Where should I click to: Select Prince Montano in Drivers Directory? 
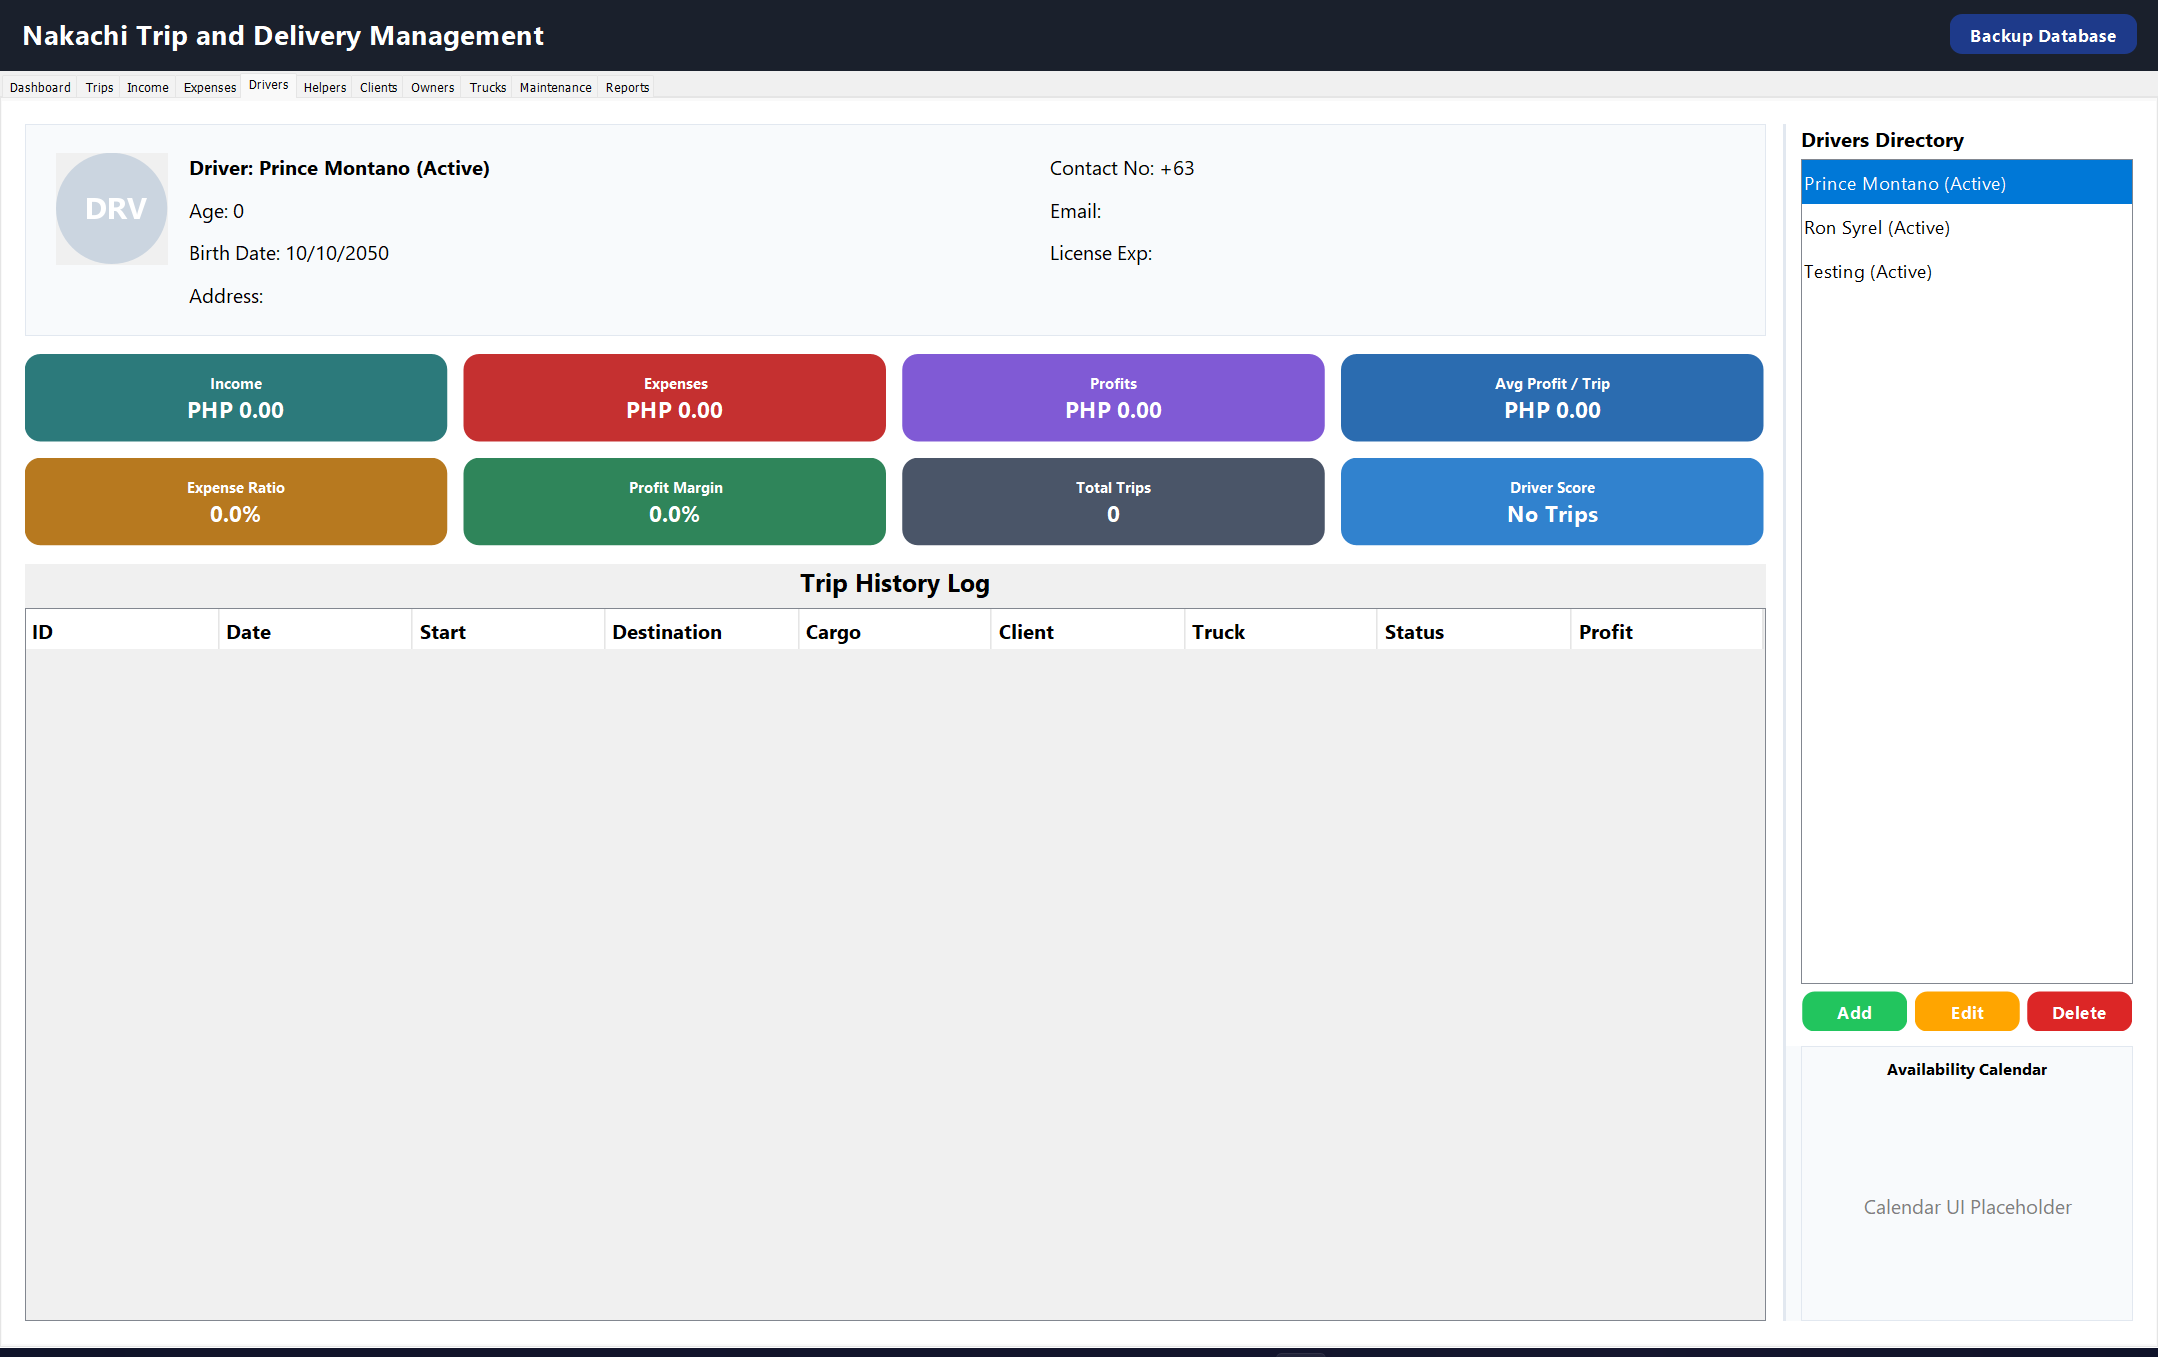click(1966, 183)
